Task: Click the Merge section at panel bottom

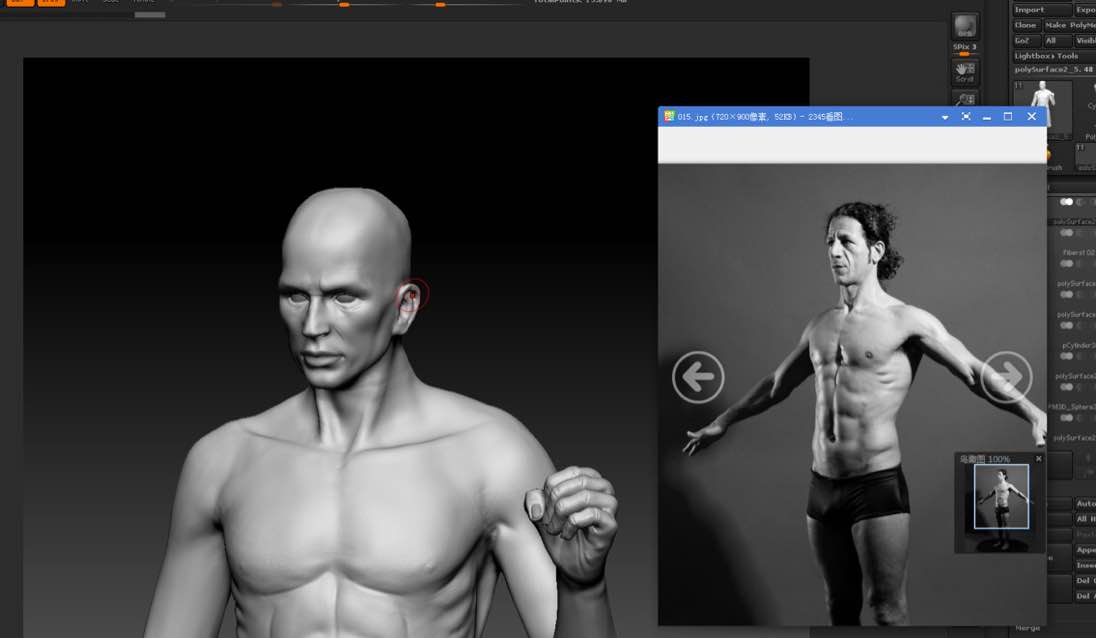Action: (x=1028, y=628)
